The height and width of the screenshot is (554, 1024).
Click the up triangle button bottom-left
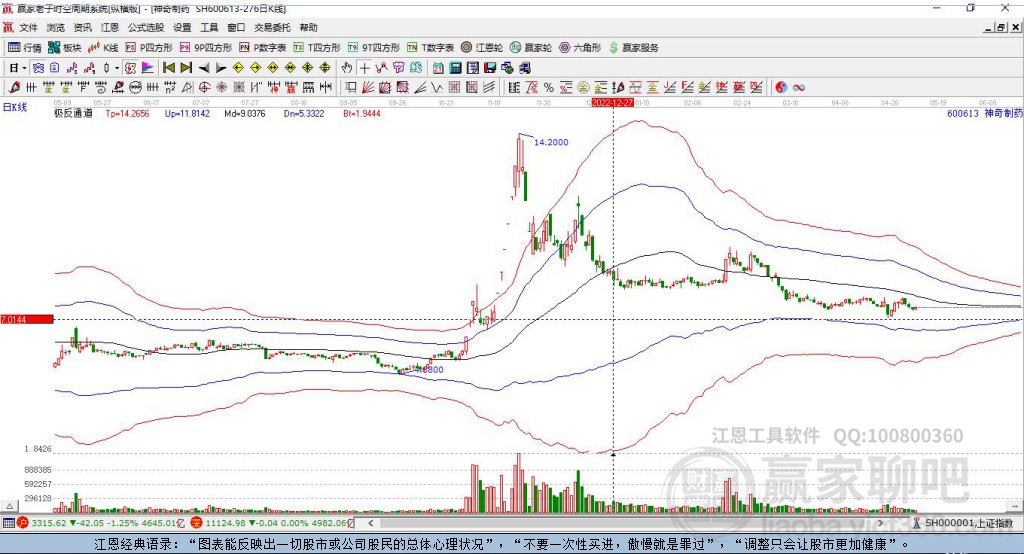[x=10, y=506]
